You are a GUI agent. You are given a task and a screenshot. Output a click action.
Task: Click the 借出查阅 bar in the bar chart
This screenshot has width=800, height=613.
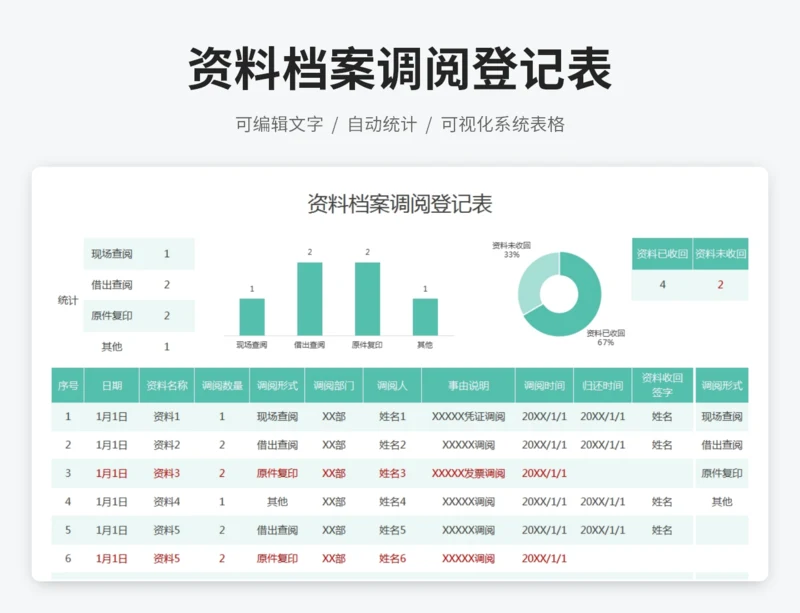tap(310, 299)
